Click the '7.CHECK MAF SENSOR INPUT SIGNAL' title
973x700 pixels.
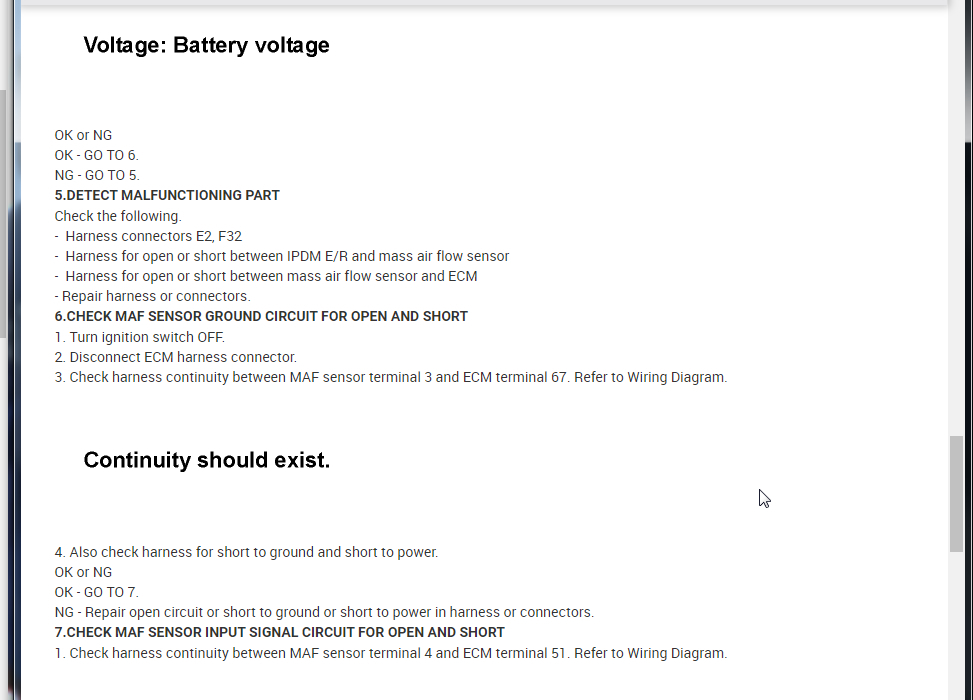279,632
